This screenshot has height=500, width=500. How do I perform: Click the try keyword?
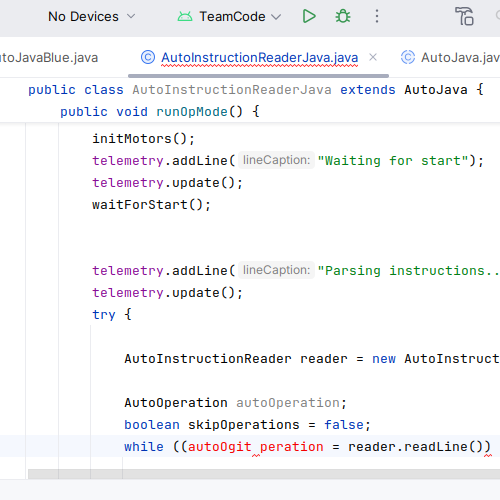pyautogui.click(x=104, y=315)
